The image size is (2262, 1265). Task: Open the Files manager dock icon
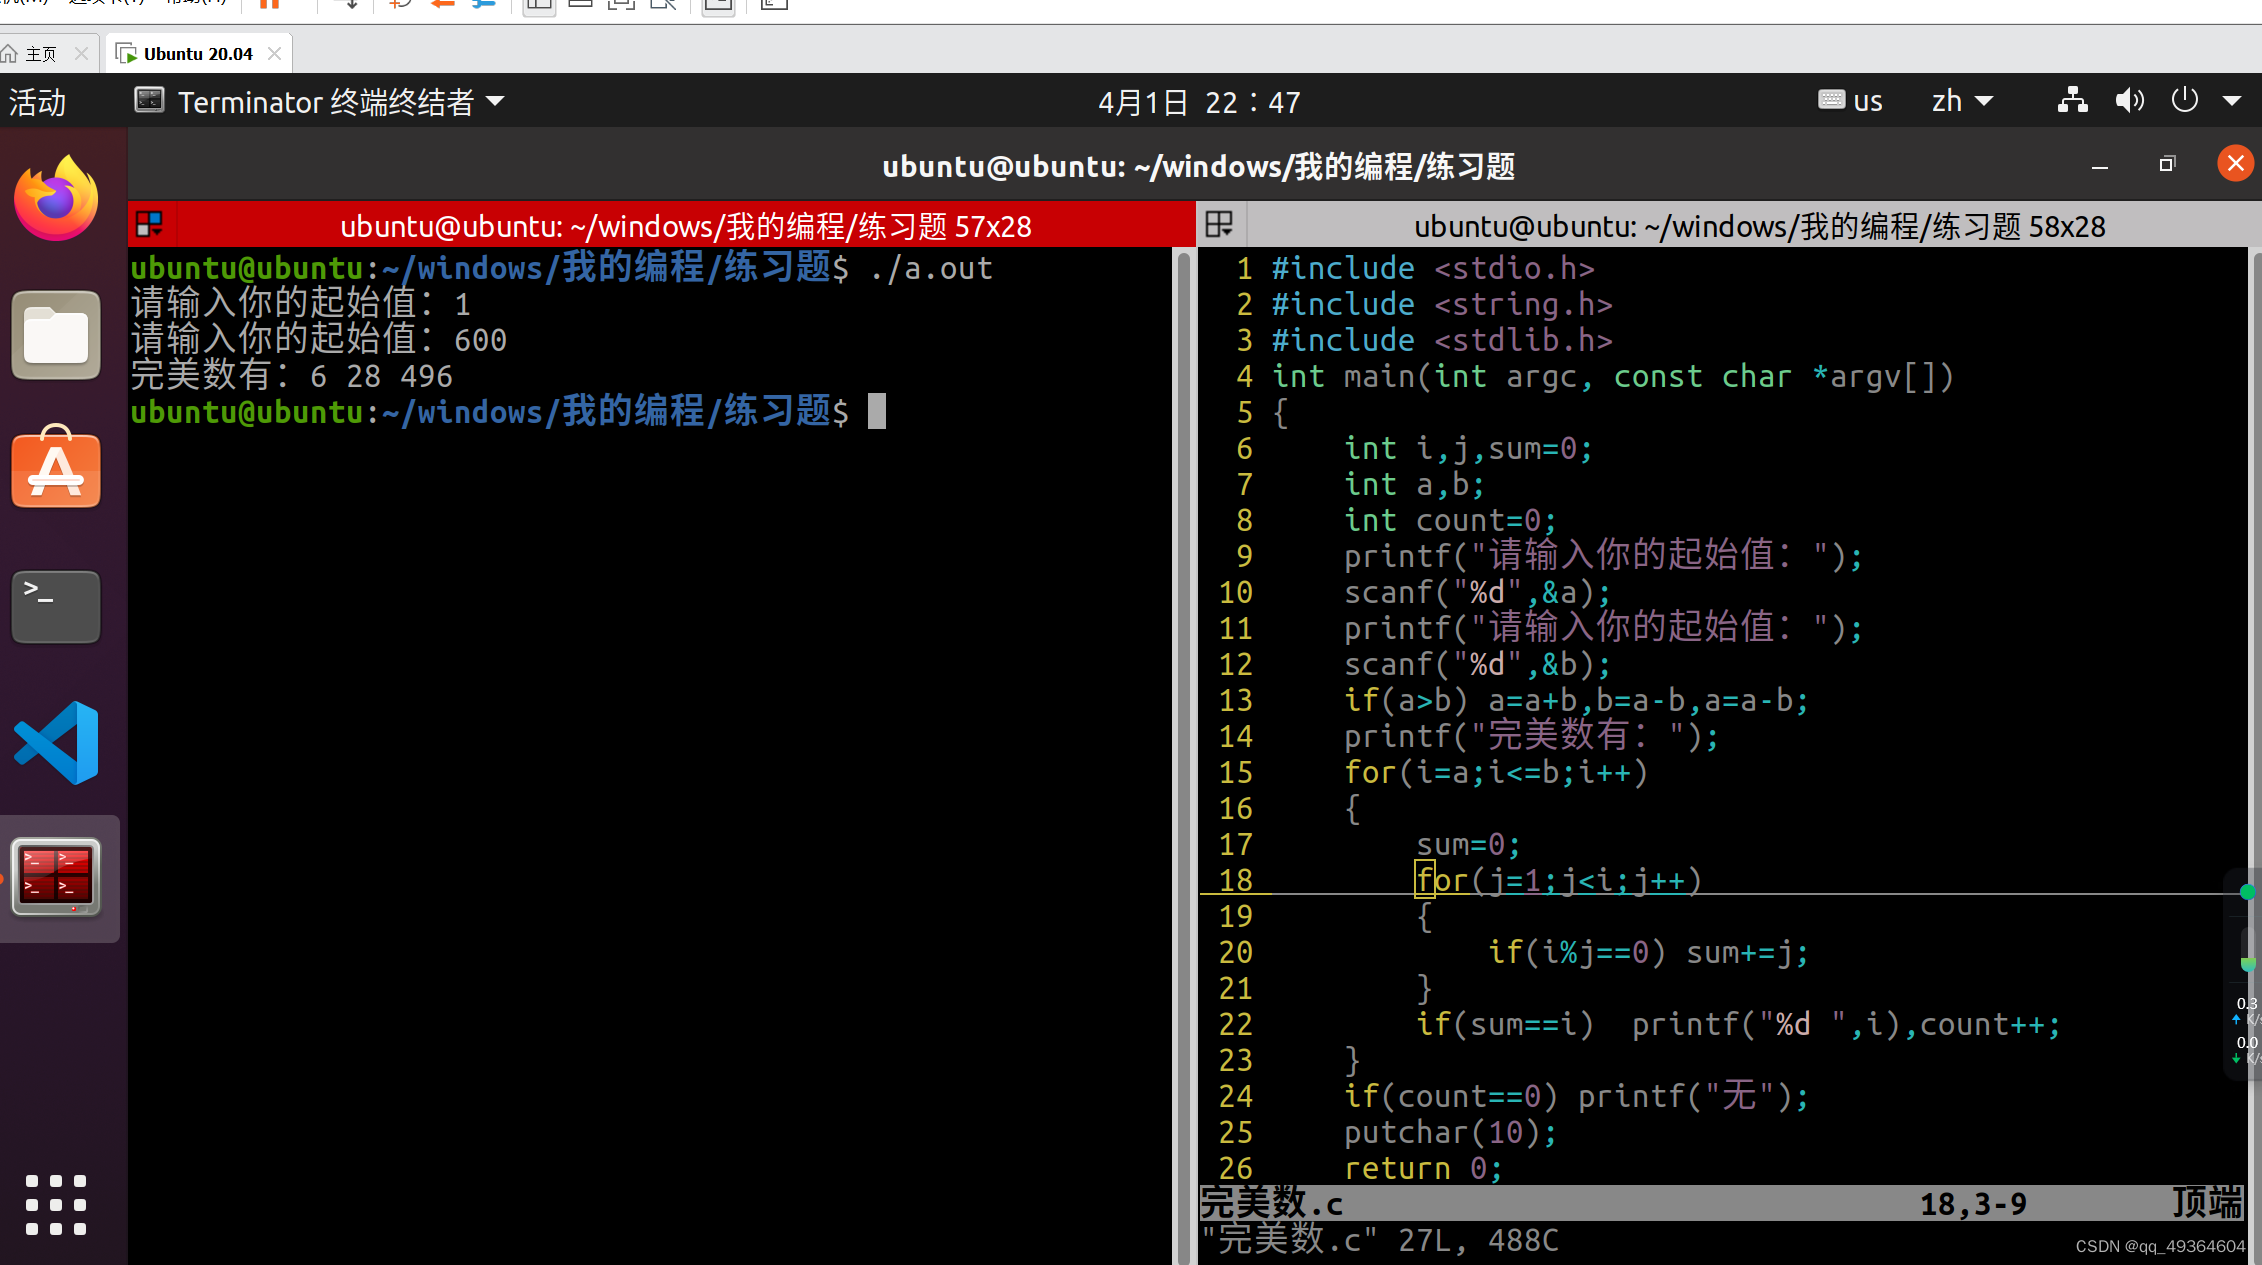pyautogui.click(x=56, y=336)
